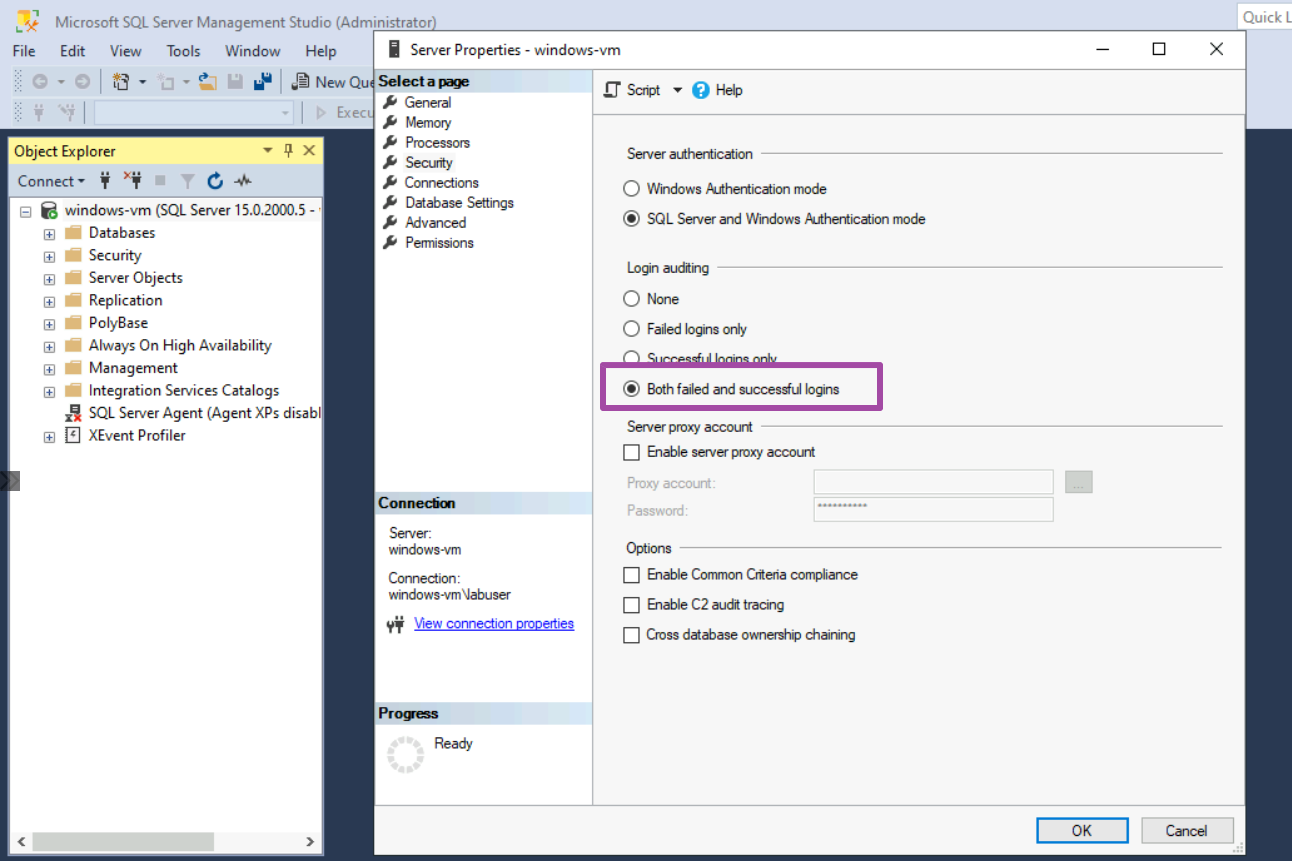This screenshot has width=1292, height=861.
Task: Click the Filter funnel icon in Object Explorer
Action: click(x=187, y=181)
